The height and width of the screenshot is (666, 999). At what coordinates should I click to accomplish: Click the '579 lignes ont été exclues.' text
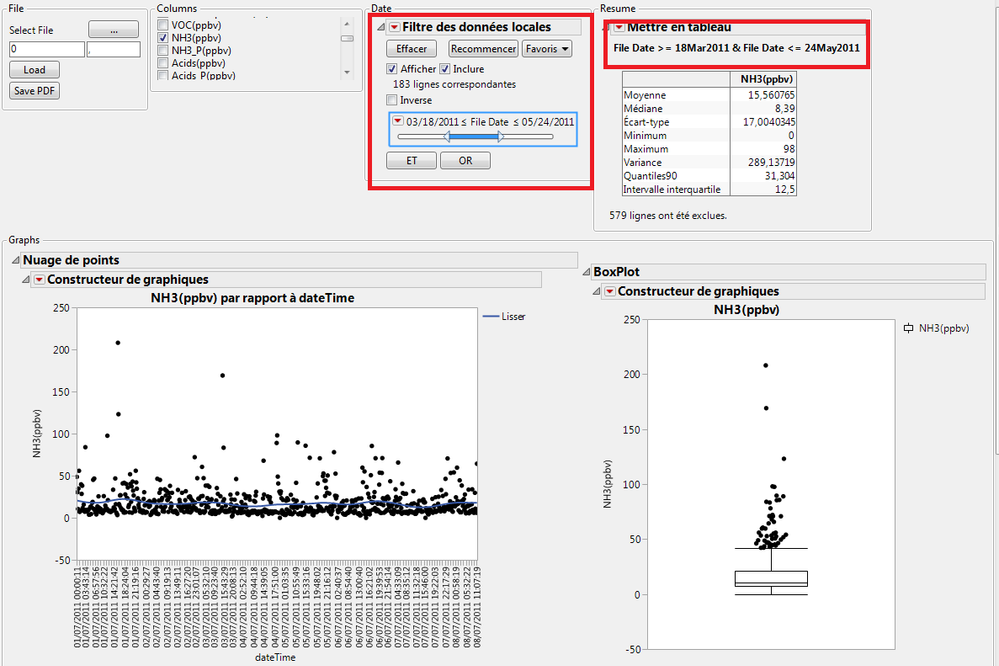(x=668, y=215)
